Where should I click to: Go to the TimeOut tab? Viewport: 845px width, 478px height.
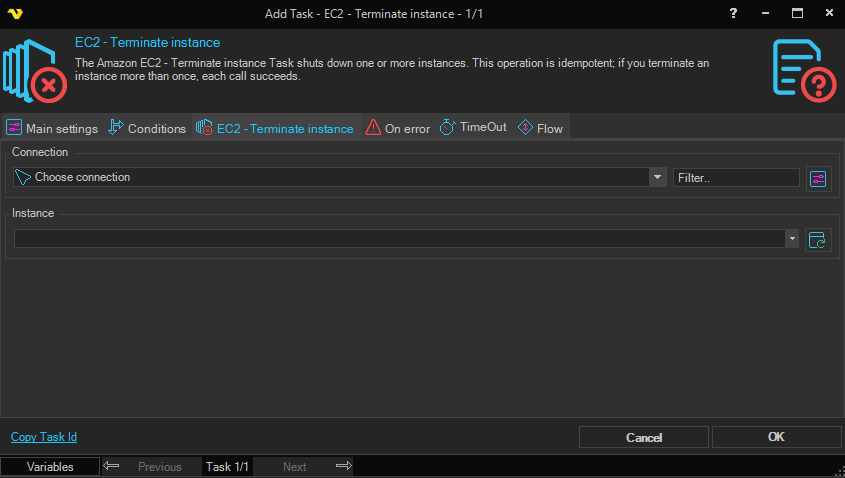[473, 128]
